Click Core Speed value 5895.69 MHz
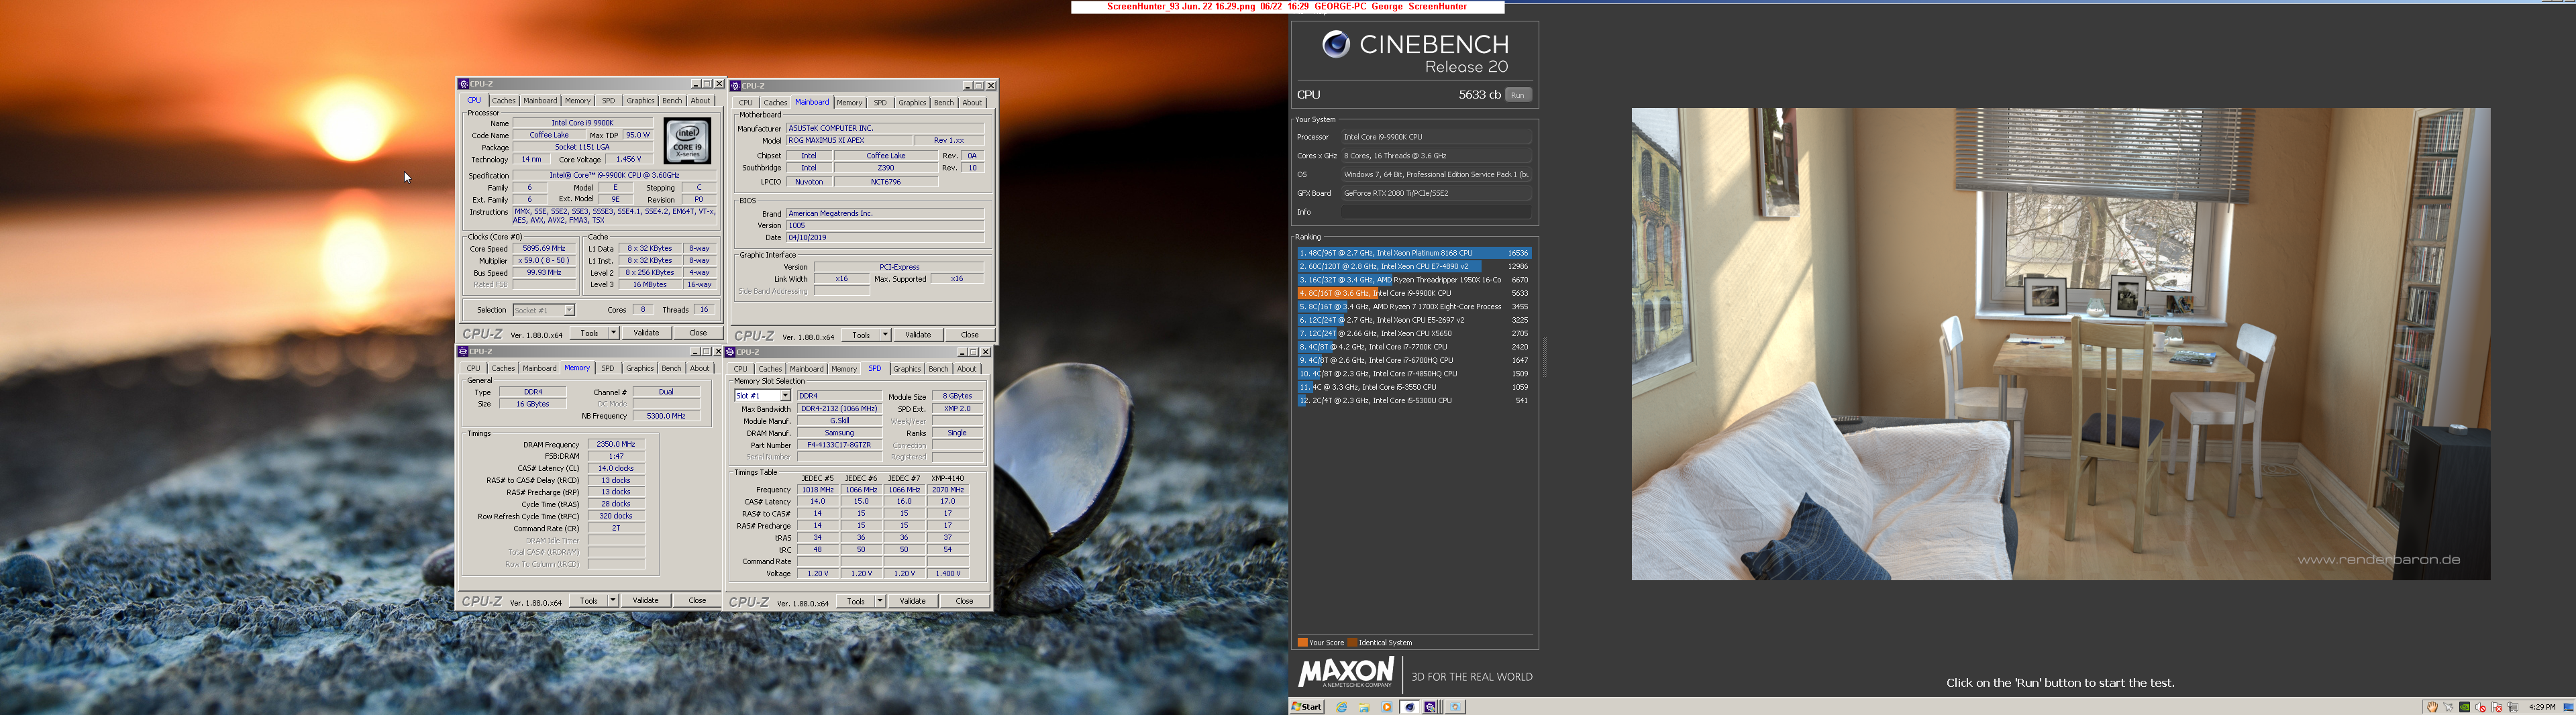 click(x=545, y=249)
